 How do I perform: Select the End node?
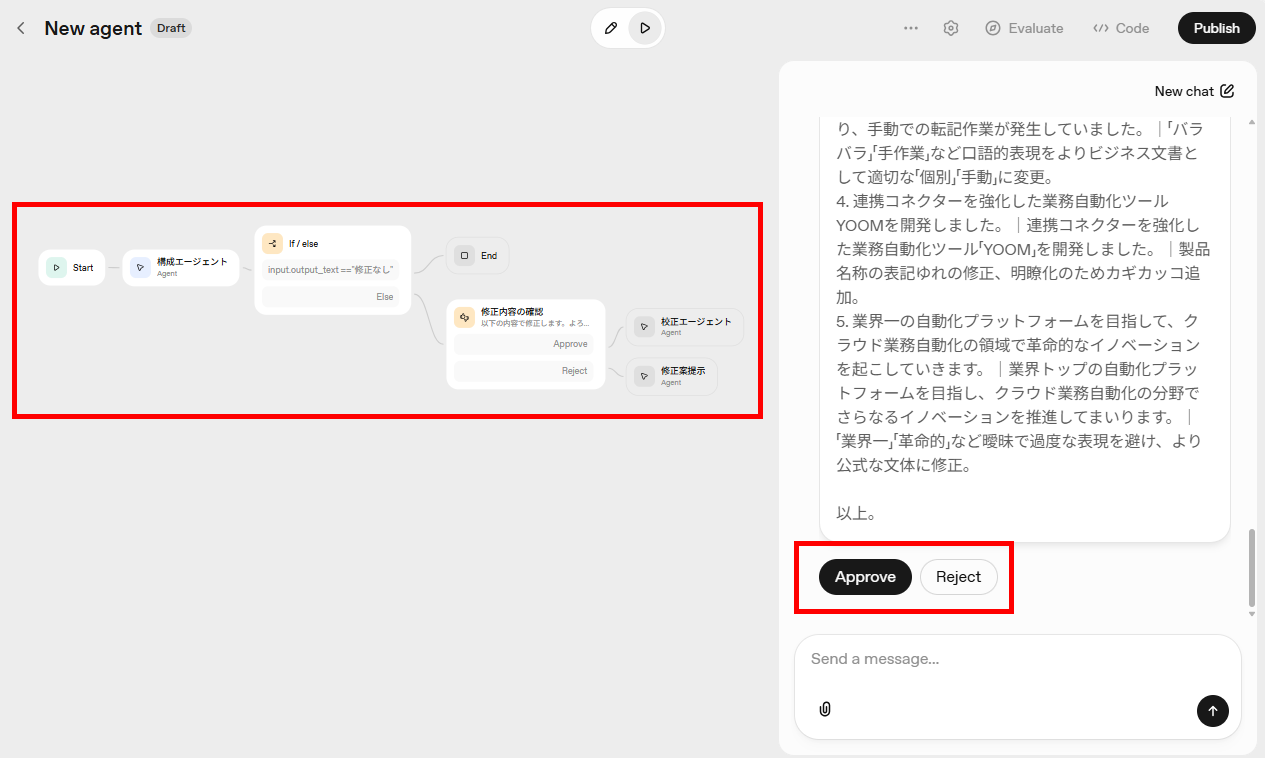(x=477, y=256)
